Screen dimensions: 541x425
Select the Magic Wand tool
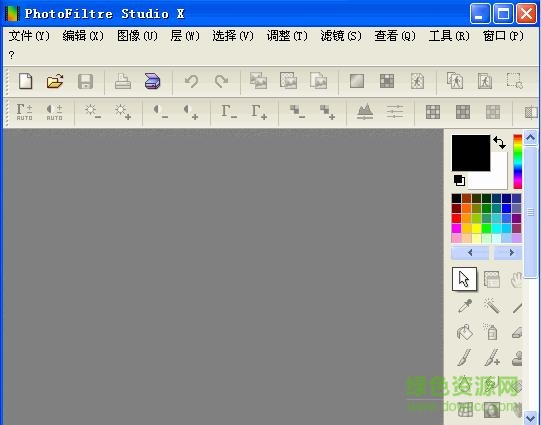pos(491,306)
